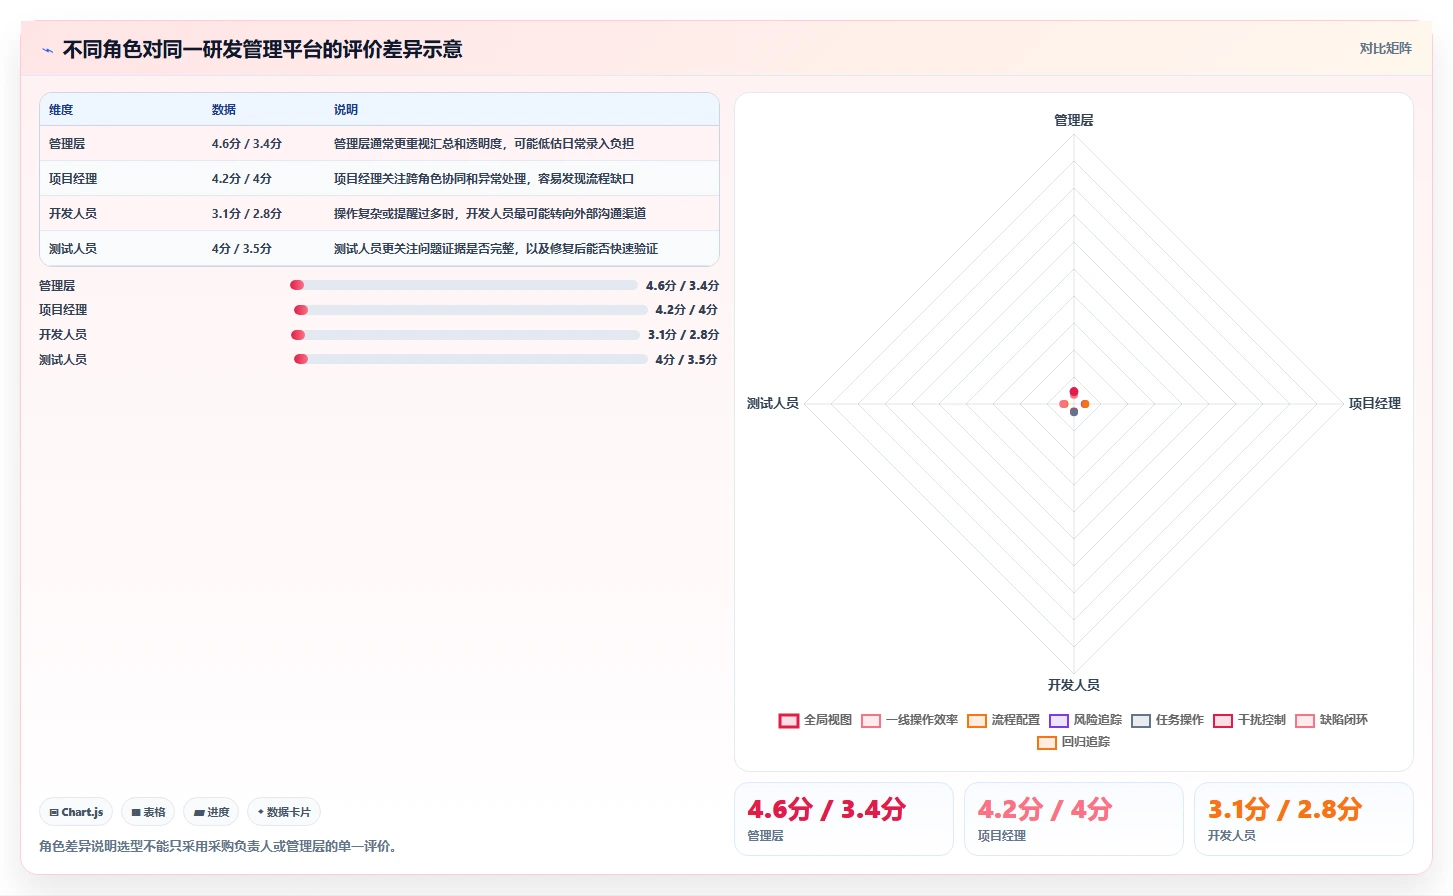The width and height of the screenshot is (1453, 896).
Task: Click the 项目经理 cell in the table
Action: pyautogui.click(x=73, y=179)
